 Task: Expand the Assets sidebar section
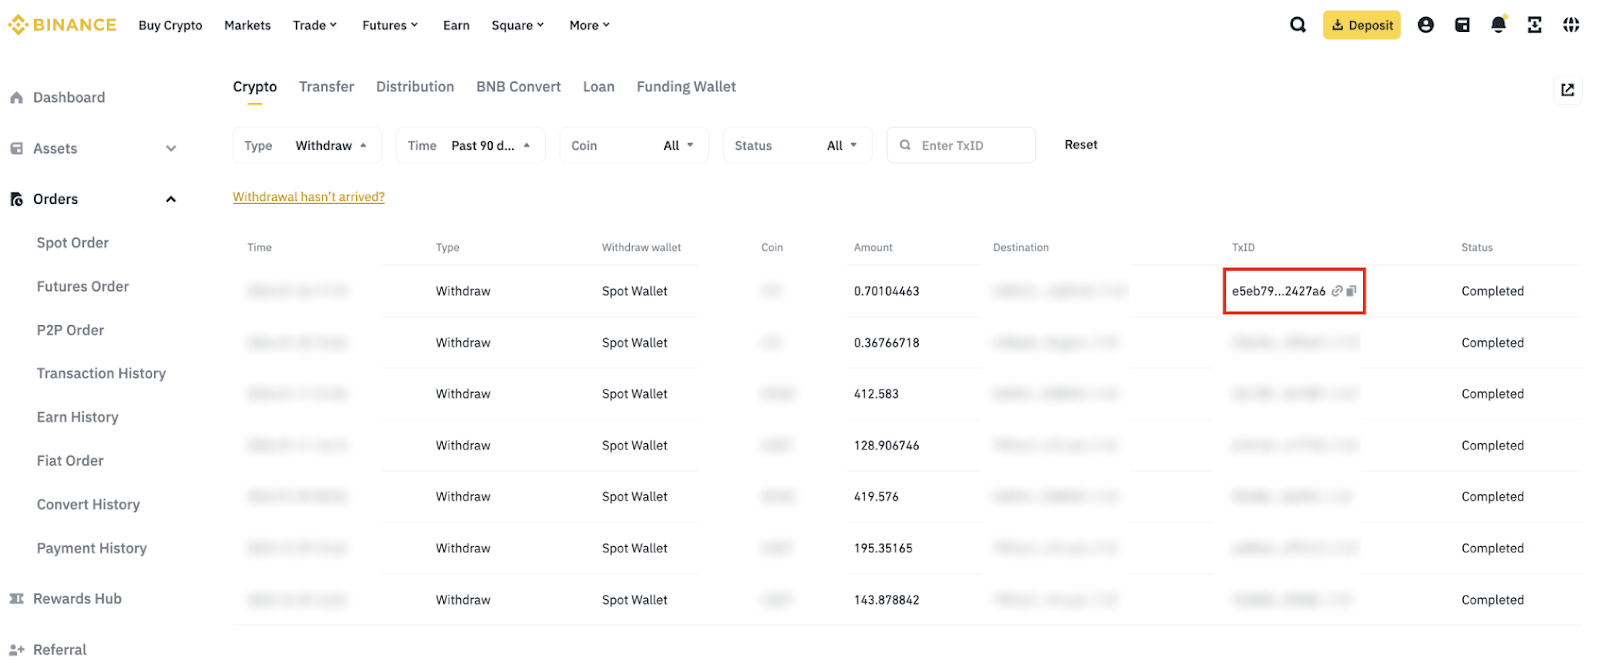[x=171, y=149]
